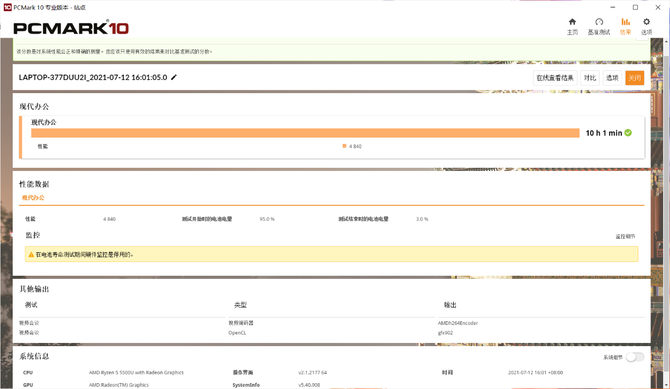Click the PCMark 10 logo

tap(71, 28)
